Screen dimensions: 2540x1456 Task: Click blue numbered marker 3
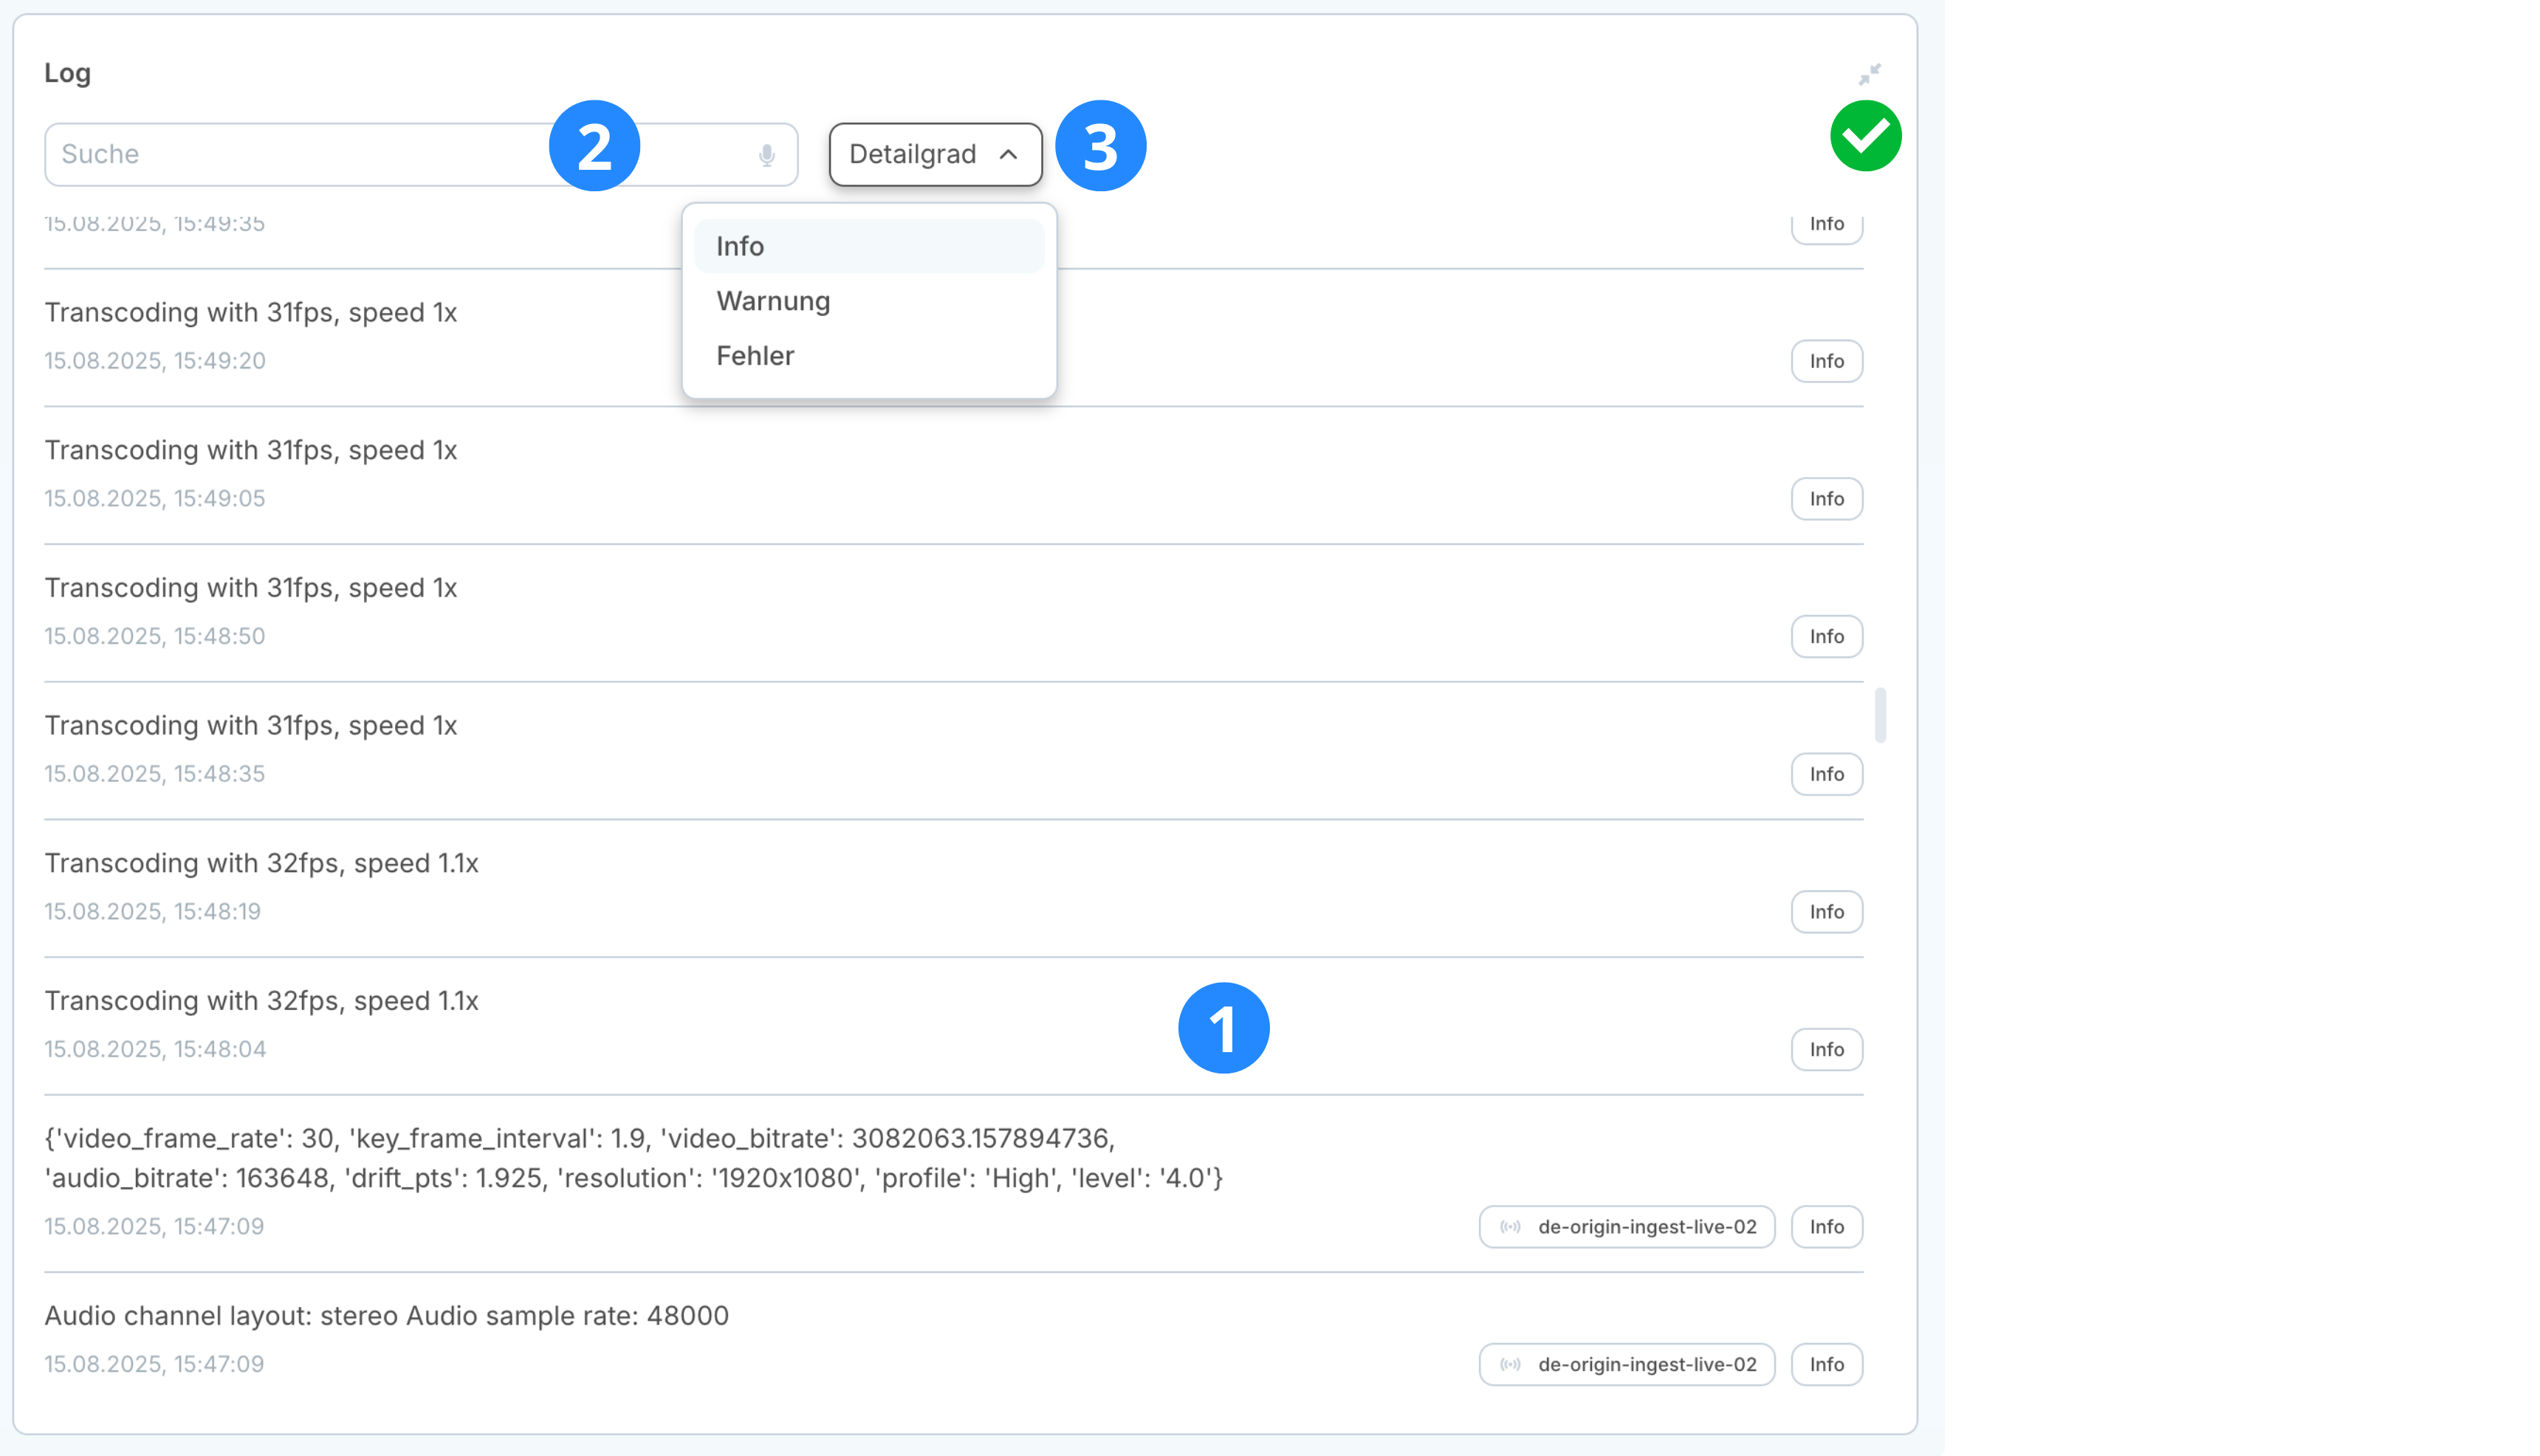1100,146
